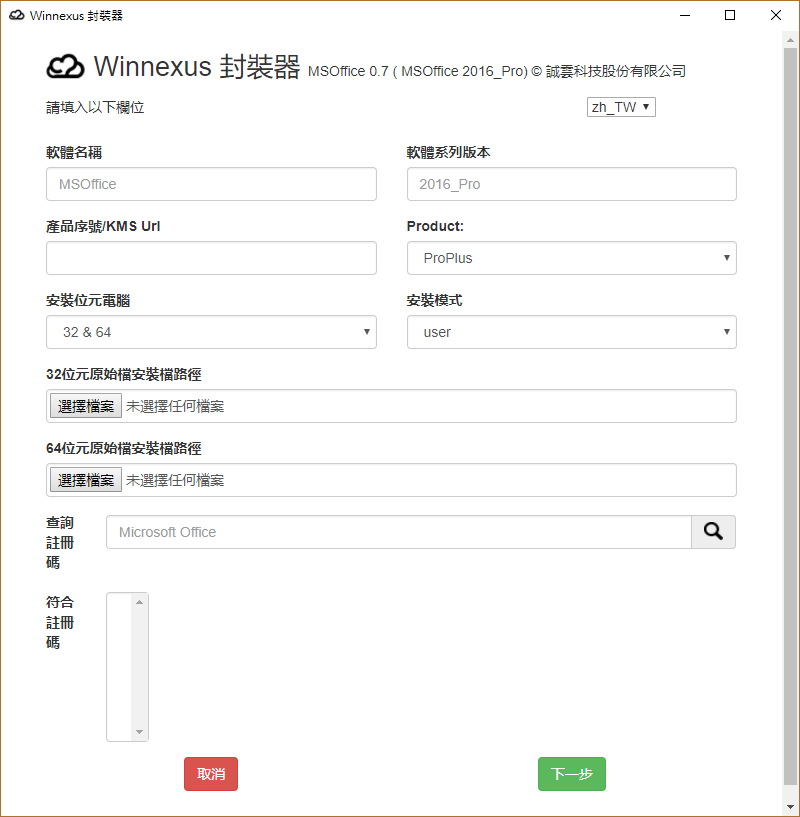Viewport: 800px width, 817px height.
Task: Click 未選擇任何檔案 text under 64位元 path
Action: point(175,480)
